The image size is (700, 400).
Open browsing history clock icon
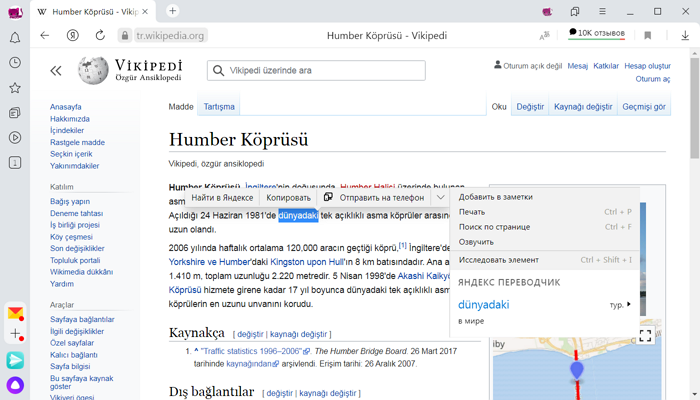coord(15,62)
